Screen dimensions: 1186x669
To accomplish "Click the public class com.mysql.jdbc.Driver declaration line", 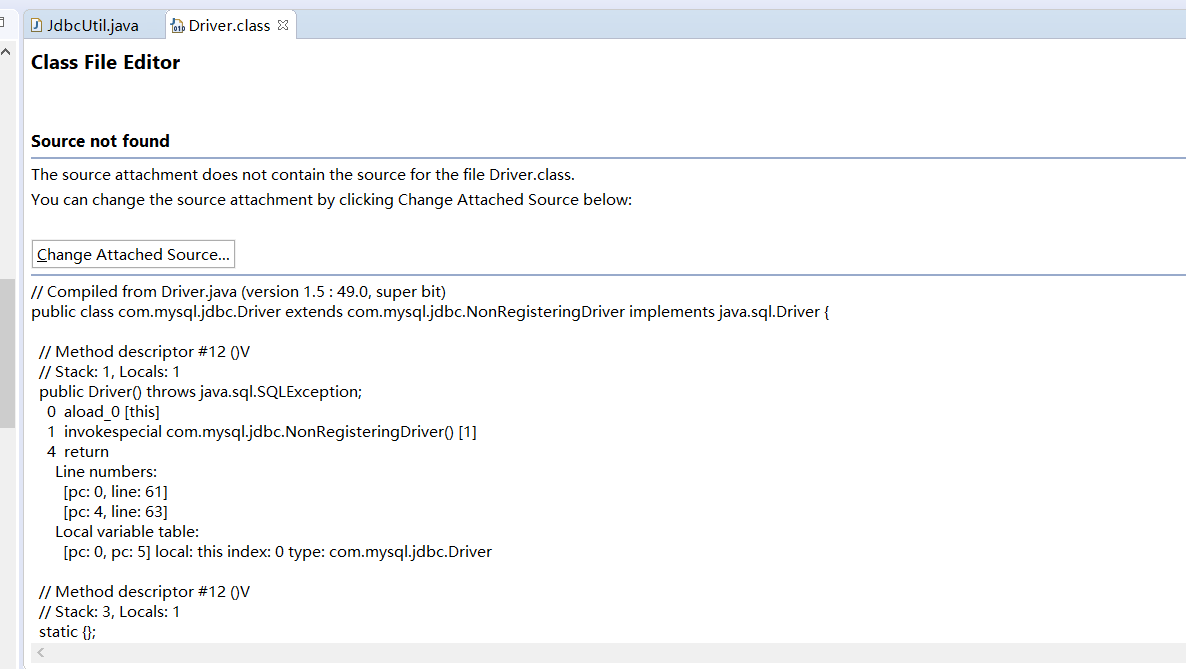I will (x=430, y=312).
